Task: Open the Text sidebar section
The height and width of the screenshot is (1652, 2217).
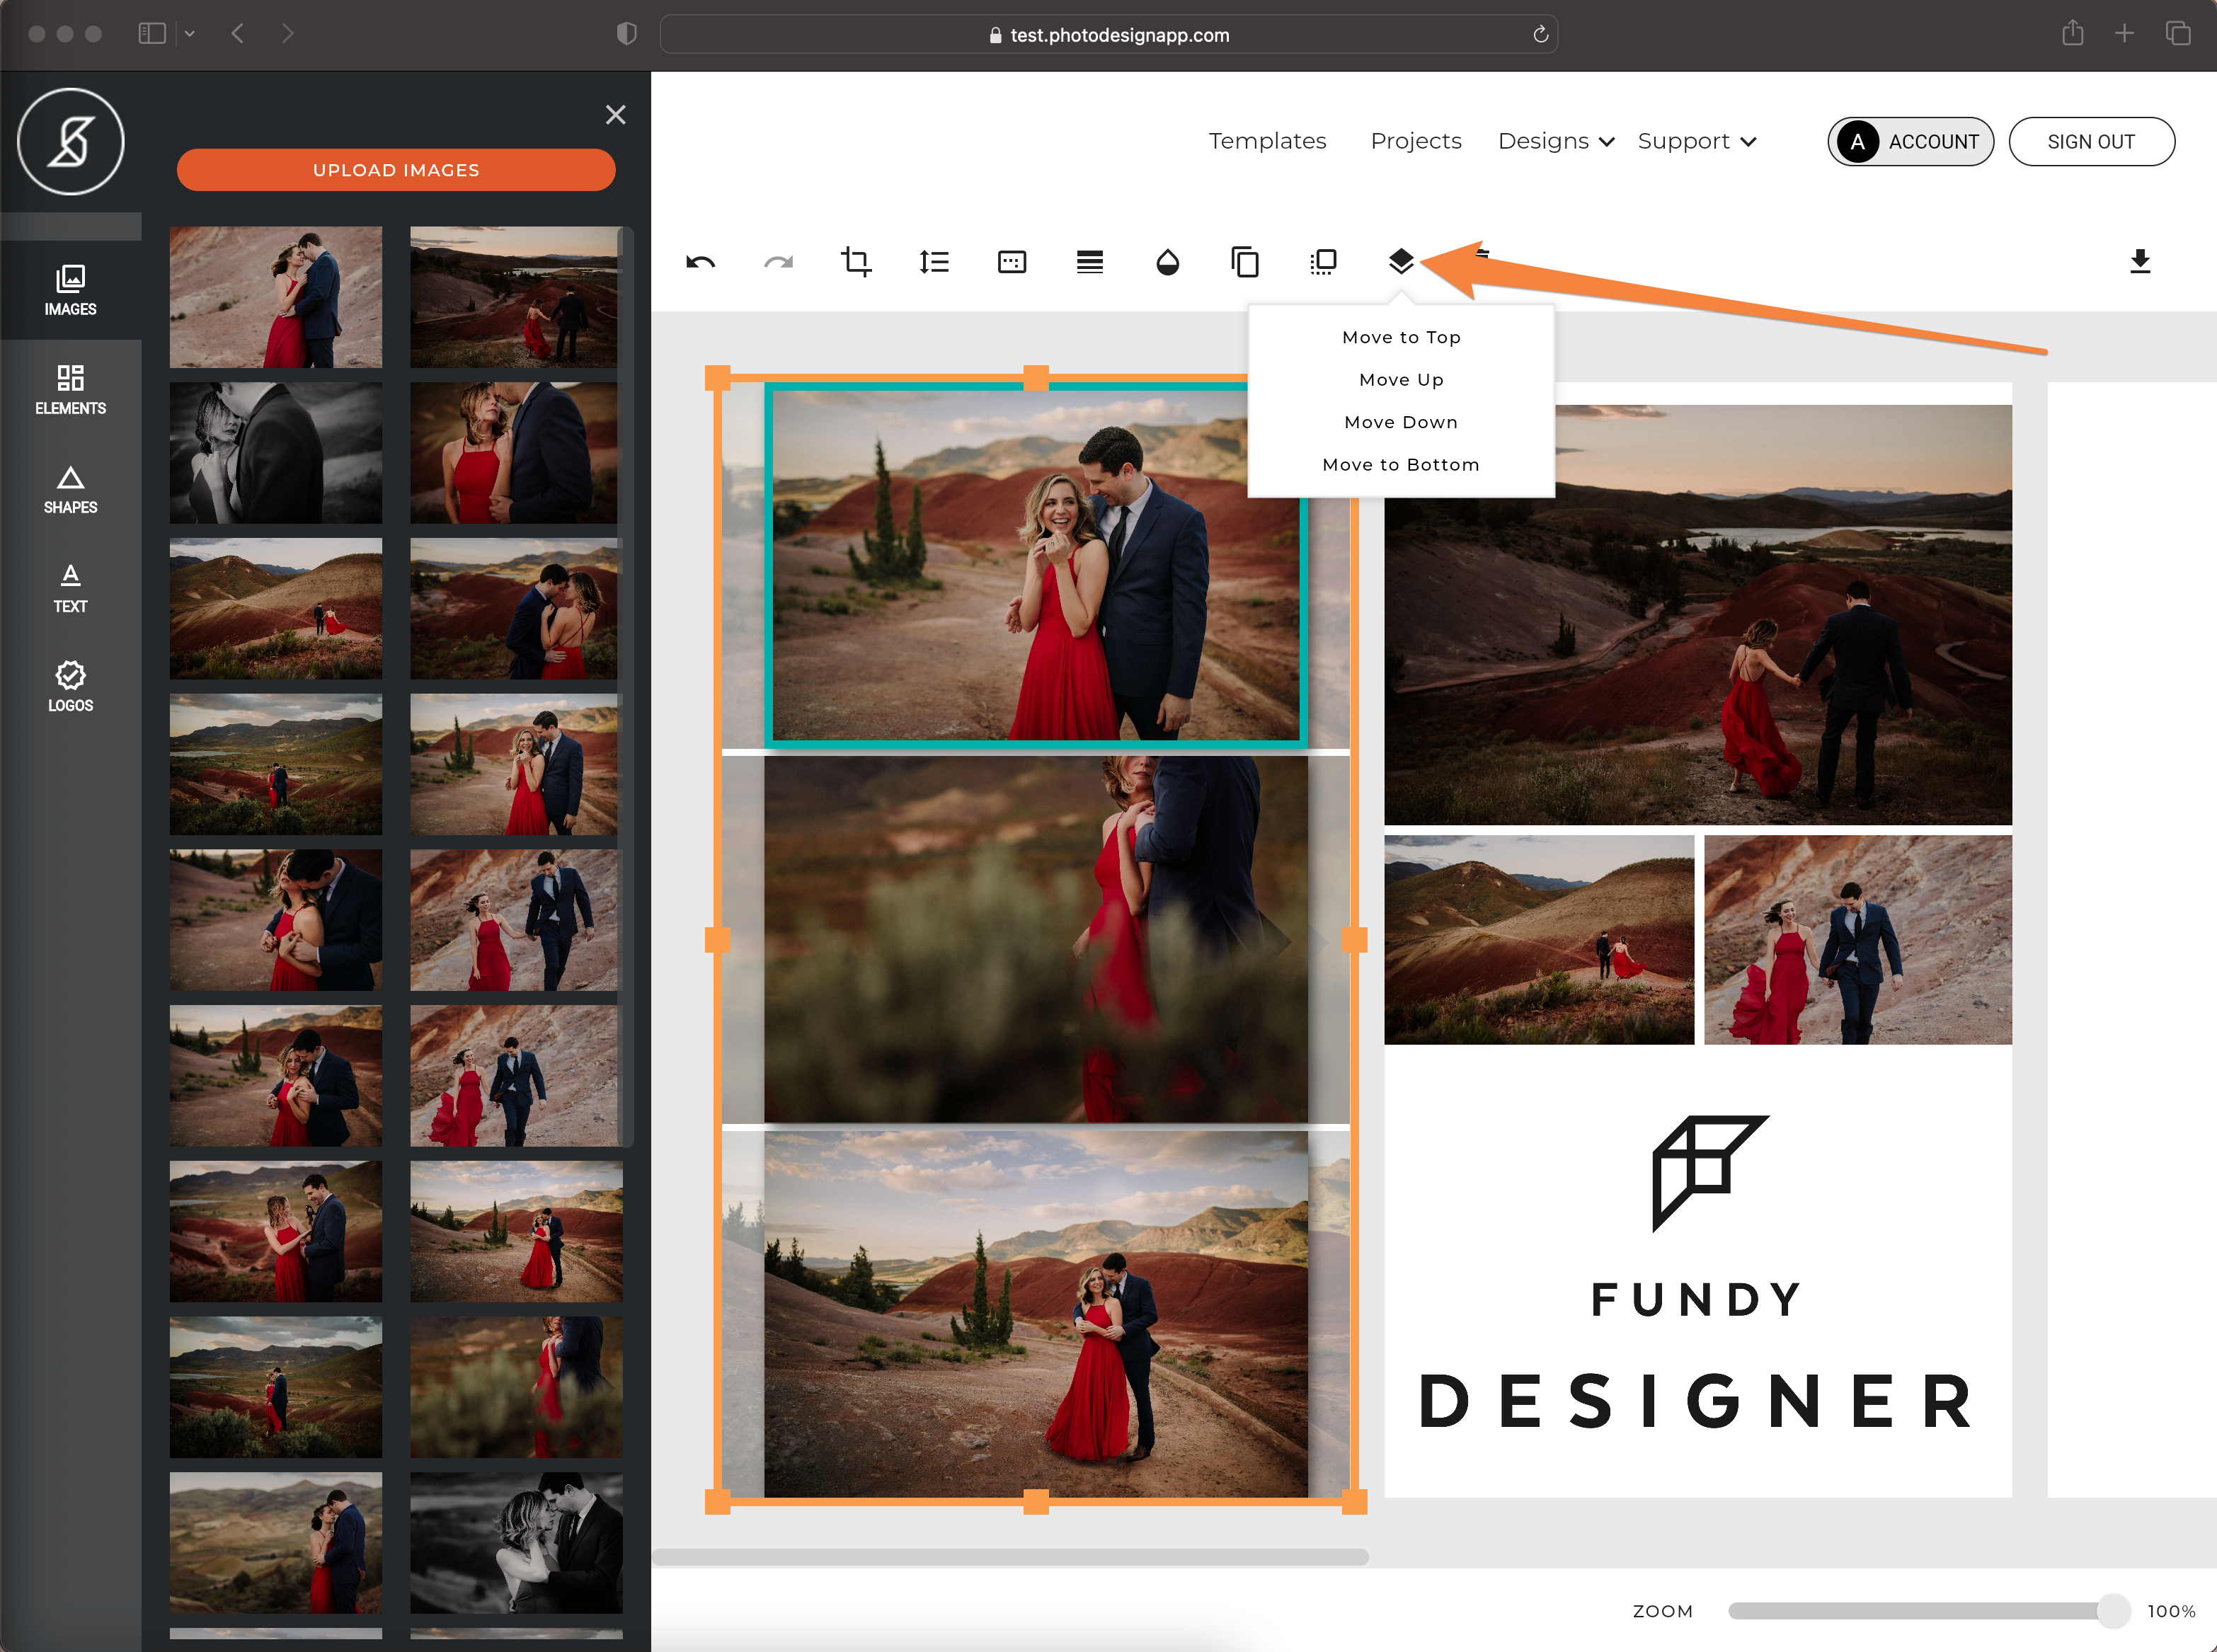Action: (x=70, y=588)
